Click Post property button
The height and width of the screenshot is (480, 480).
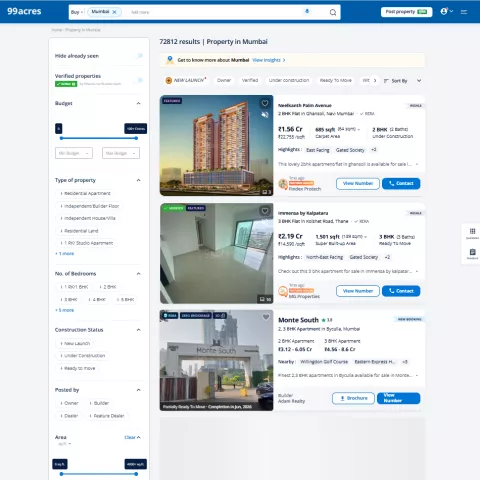tap(406, 12)
